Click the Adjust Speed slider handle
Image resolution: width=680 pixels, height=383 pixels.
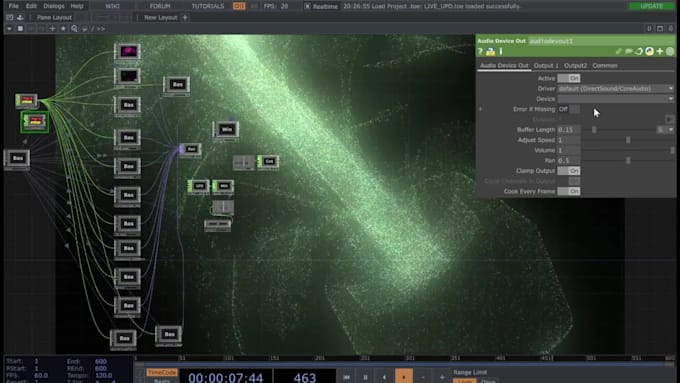(x=628, y=140)
